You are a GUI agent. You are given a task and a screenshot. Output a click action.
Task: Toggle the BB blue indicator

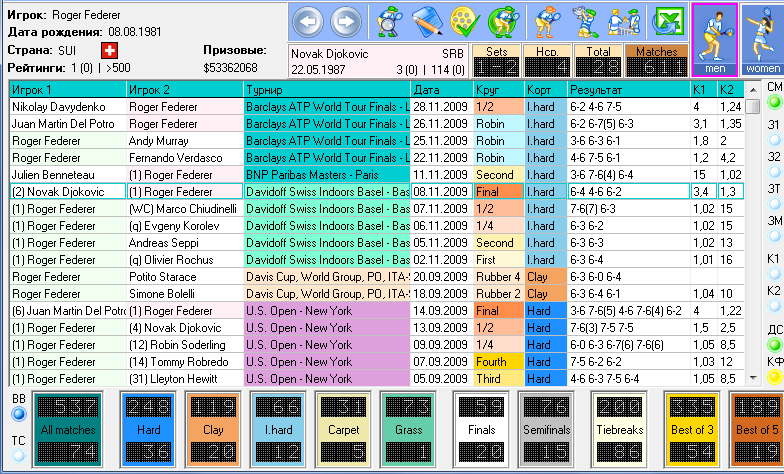19,414
